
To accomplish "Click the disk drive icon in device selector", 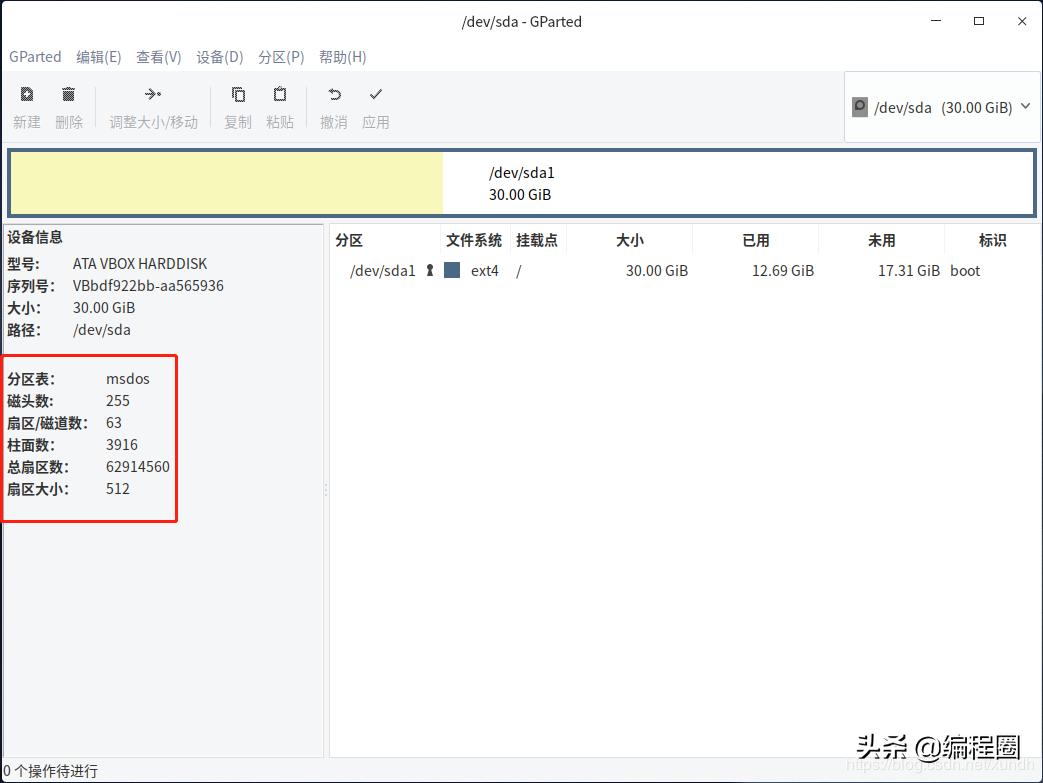I will [859, 106].
